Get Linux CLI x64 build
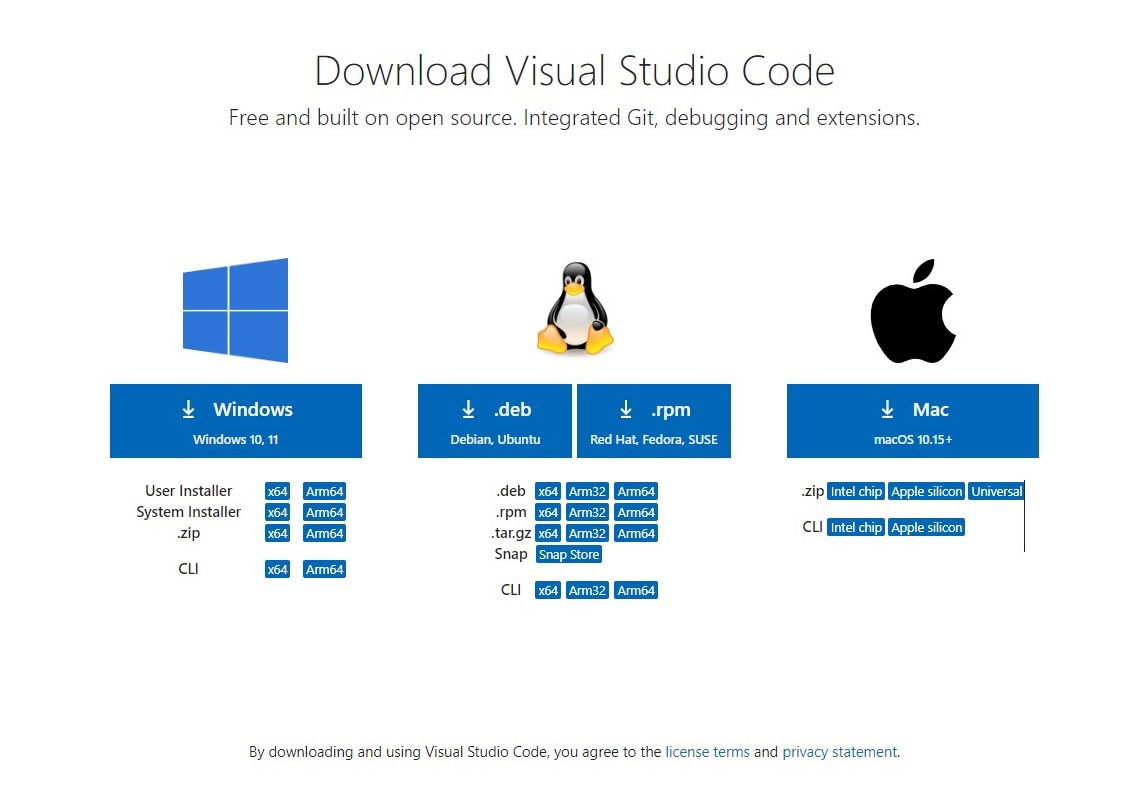Image resolution: width=1143 pixels, height=791 pixels. tap(547, 591)
